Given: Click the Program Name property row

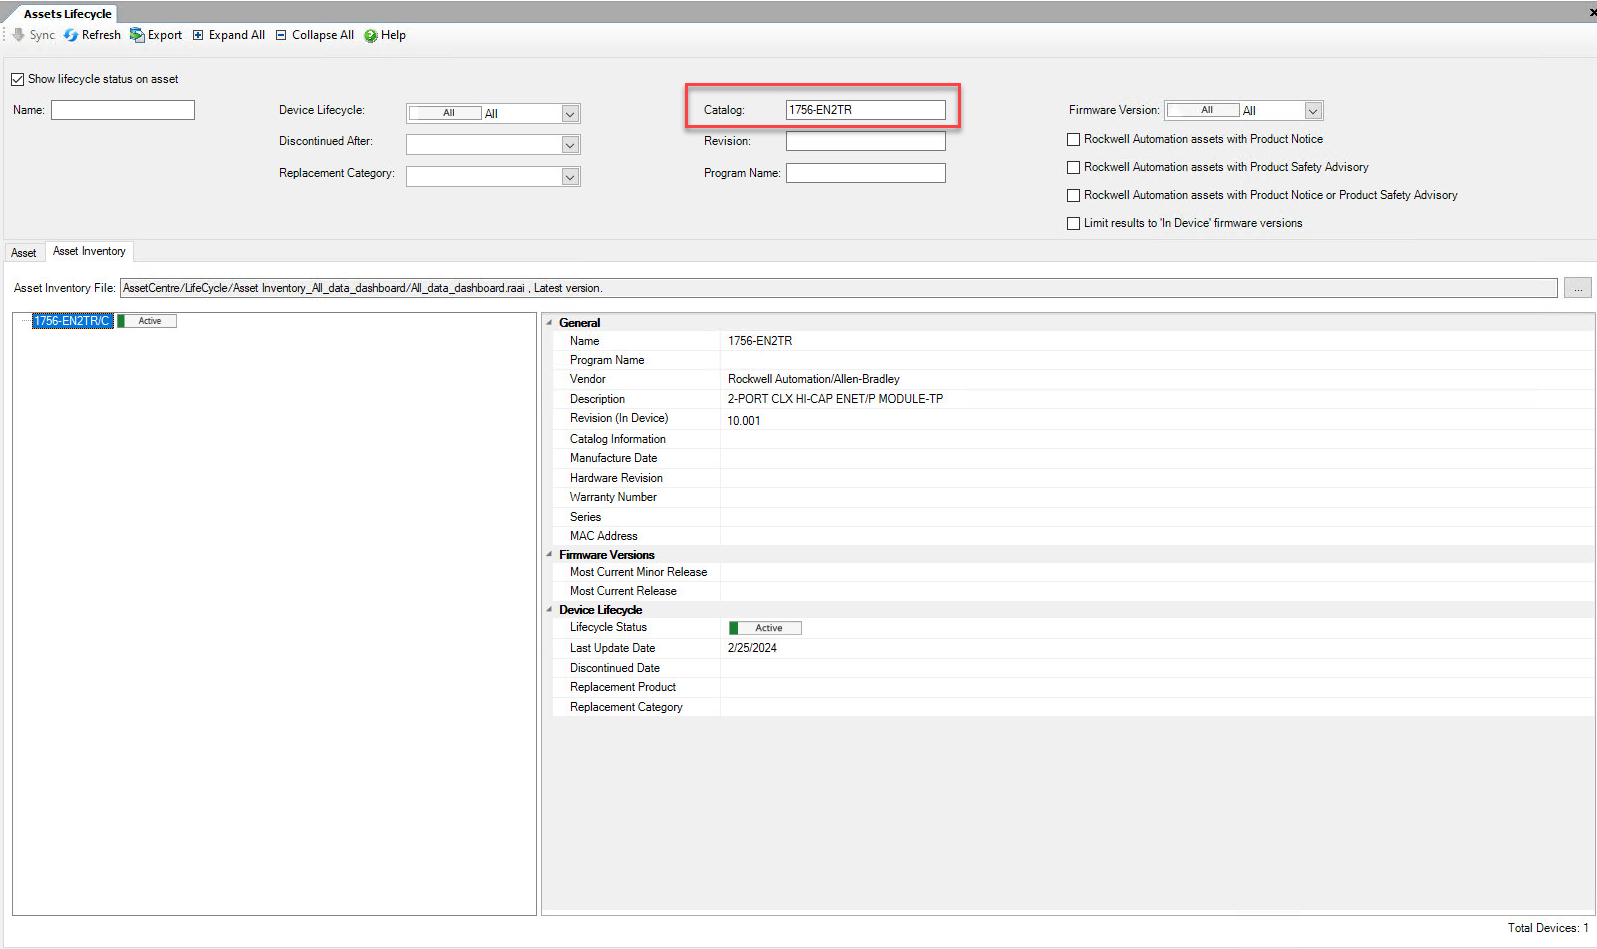Looking at the screenshot, I should click(x=1074, y=360).
